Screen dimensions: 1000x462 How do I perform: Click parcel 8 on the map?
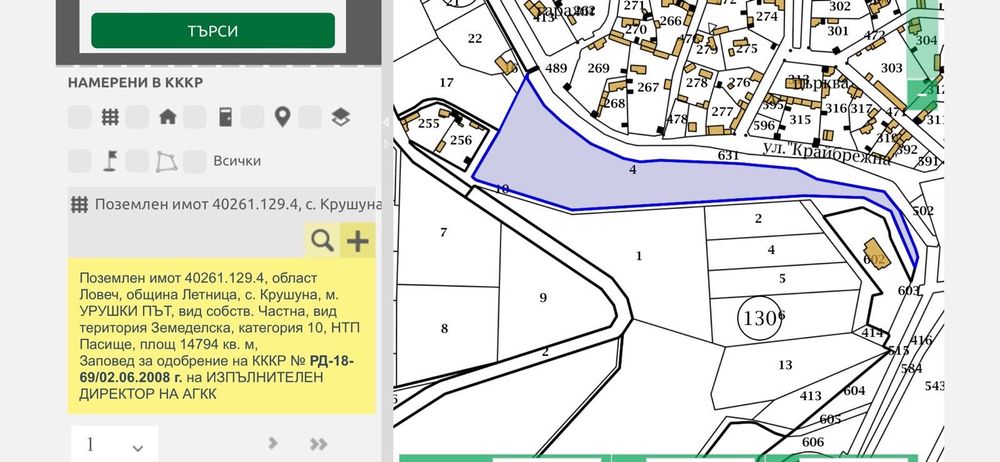click(445, 329)
